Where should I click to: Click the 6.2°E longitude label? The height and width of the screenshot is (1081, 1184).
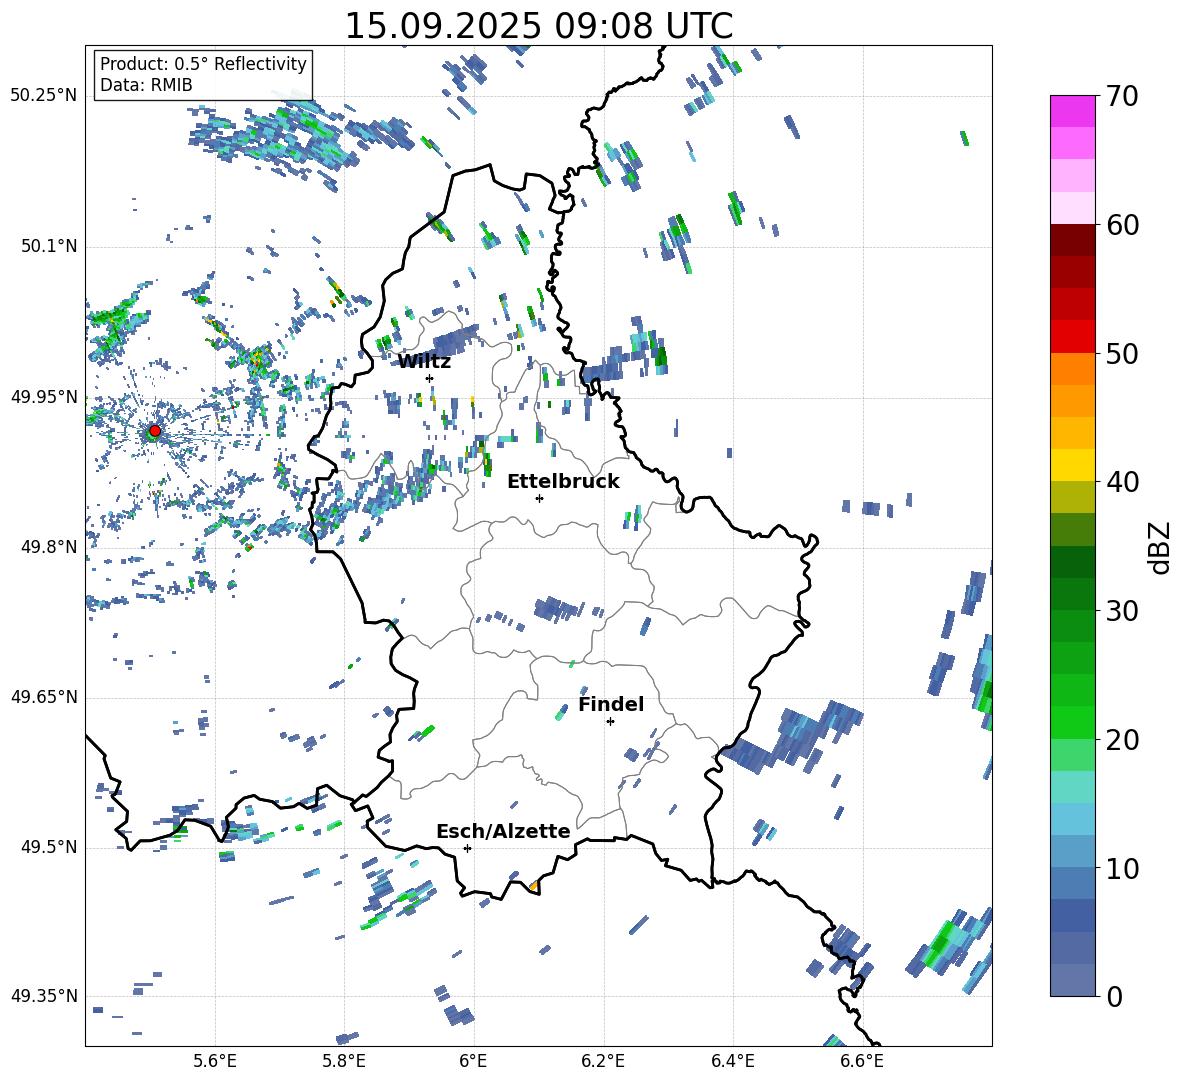(x=603, y=1061)
